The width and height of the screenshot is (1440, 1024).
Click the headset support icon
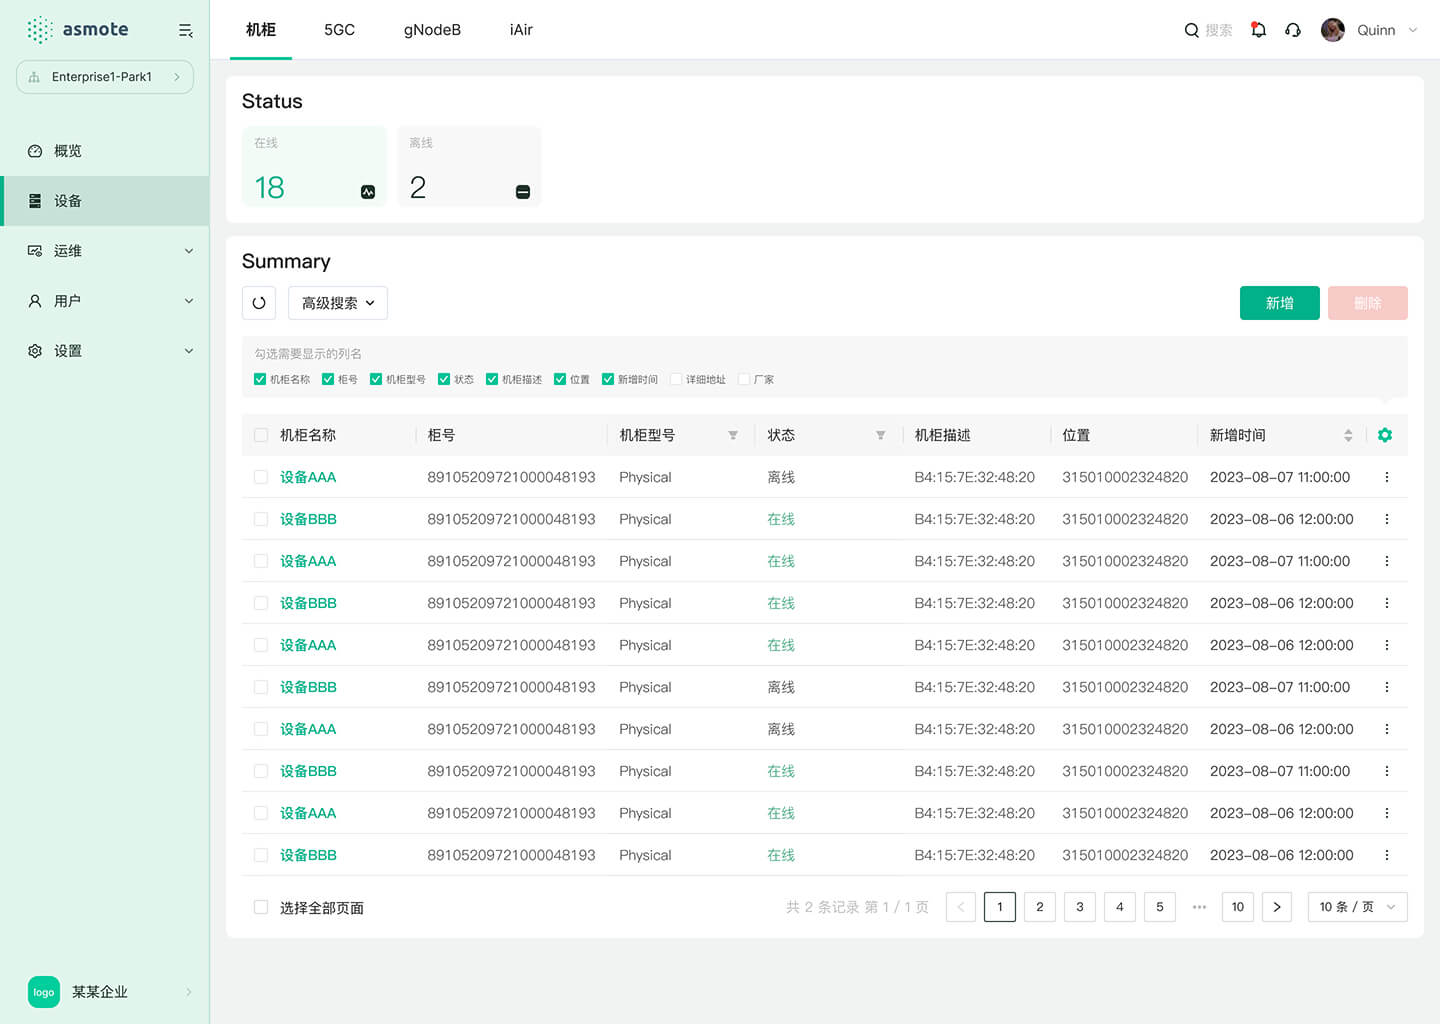click(1293, 30)
